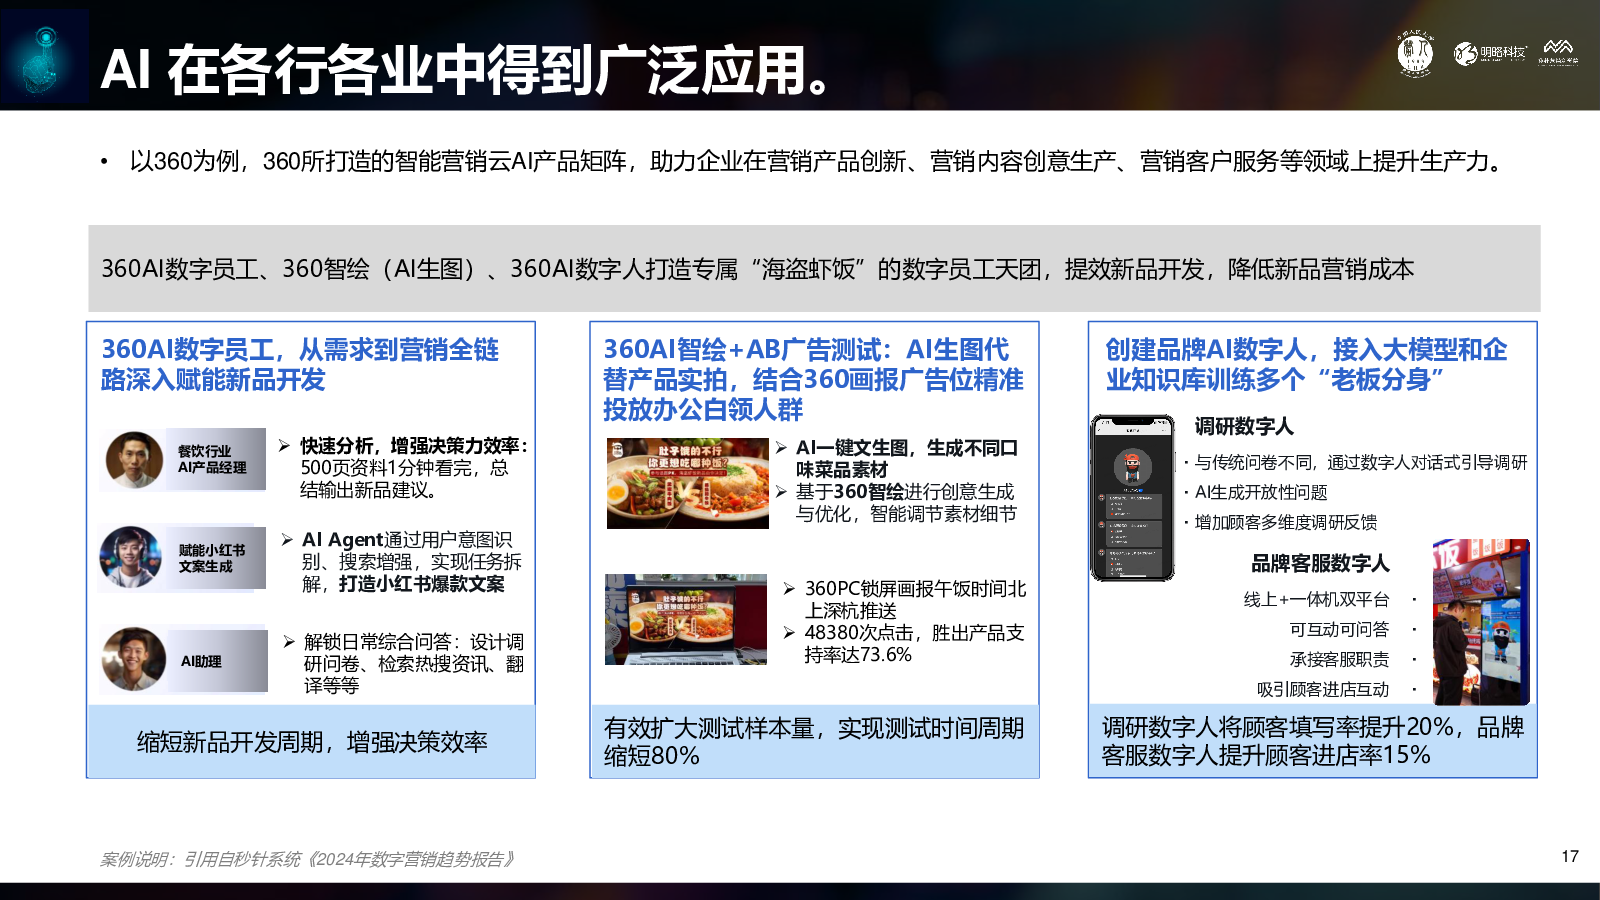Click text 快速分析，增强决策力效率

(x=413, y=446)
